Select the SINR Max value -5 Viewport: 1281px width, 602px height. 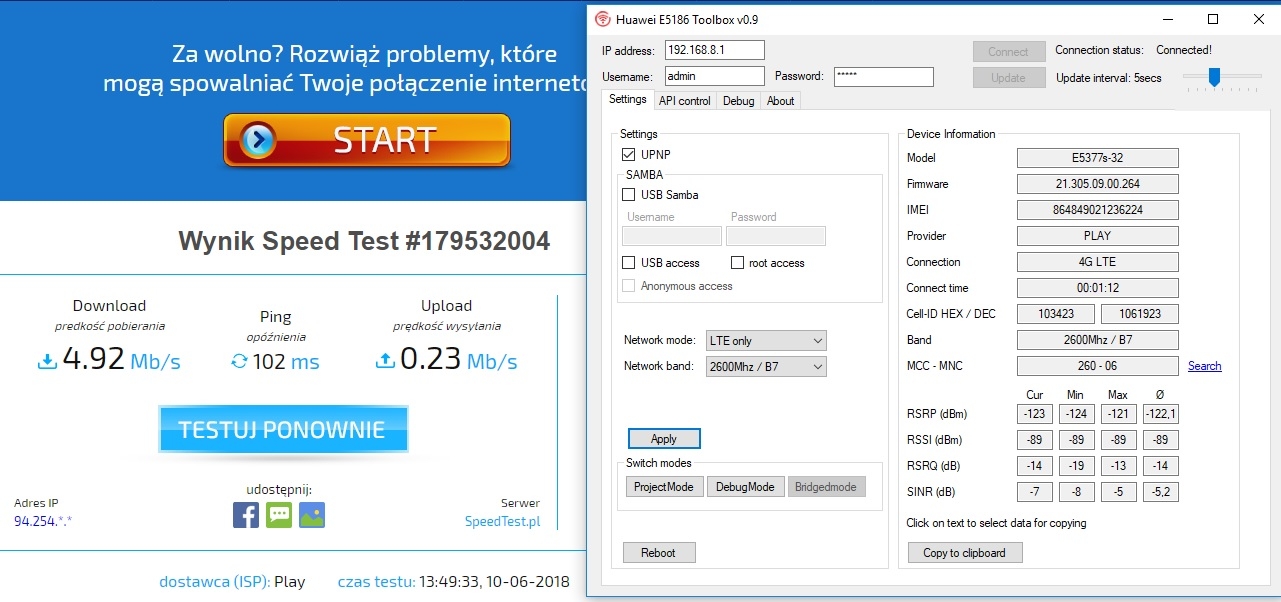pyautogui.click(x=1119, y=492)
